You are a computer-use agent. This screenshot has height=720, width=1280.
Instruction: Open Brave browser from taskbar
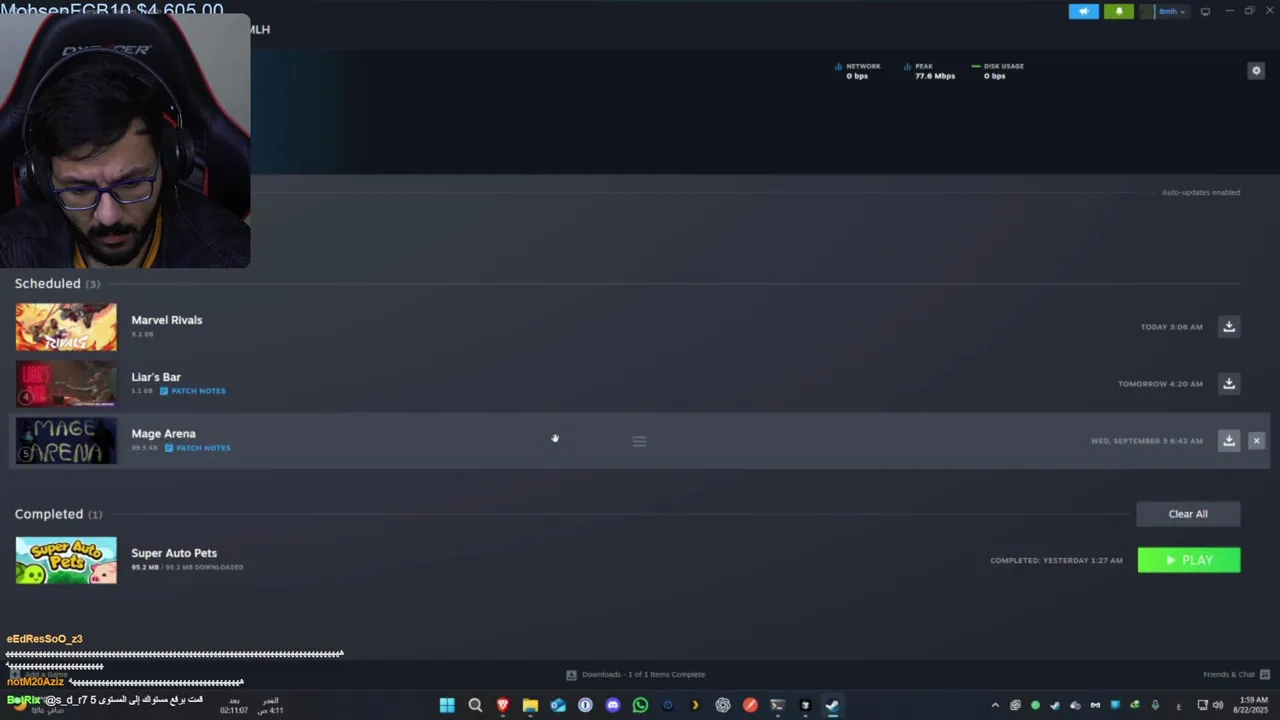tap(503, 705)
